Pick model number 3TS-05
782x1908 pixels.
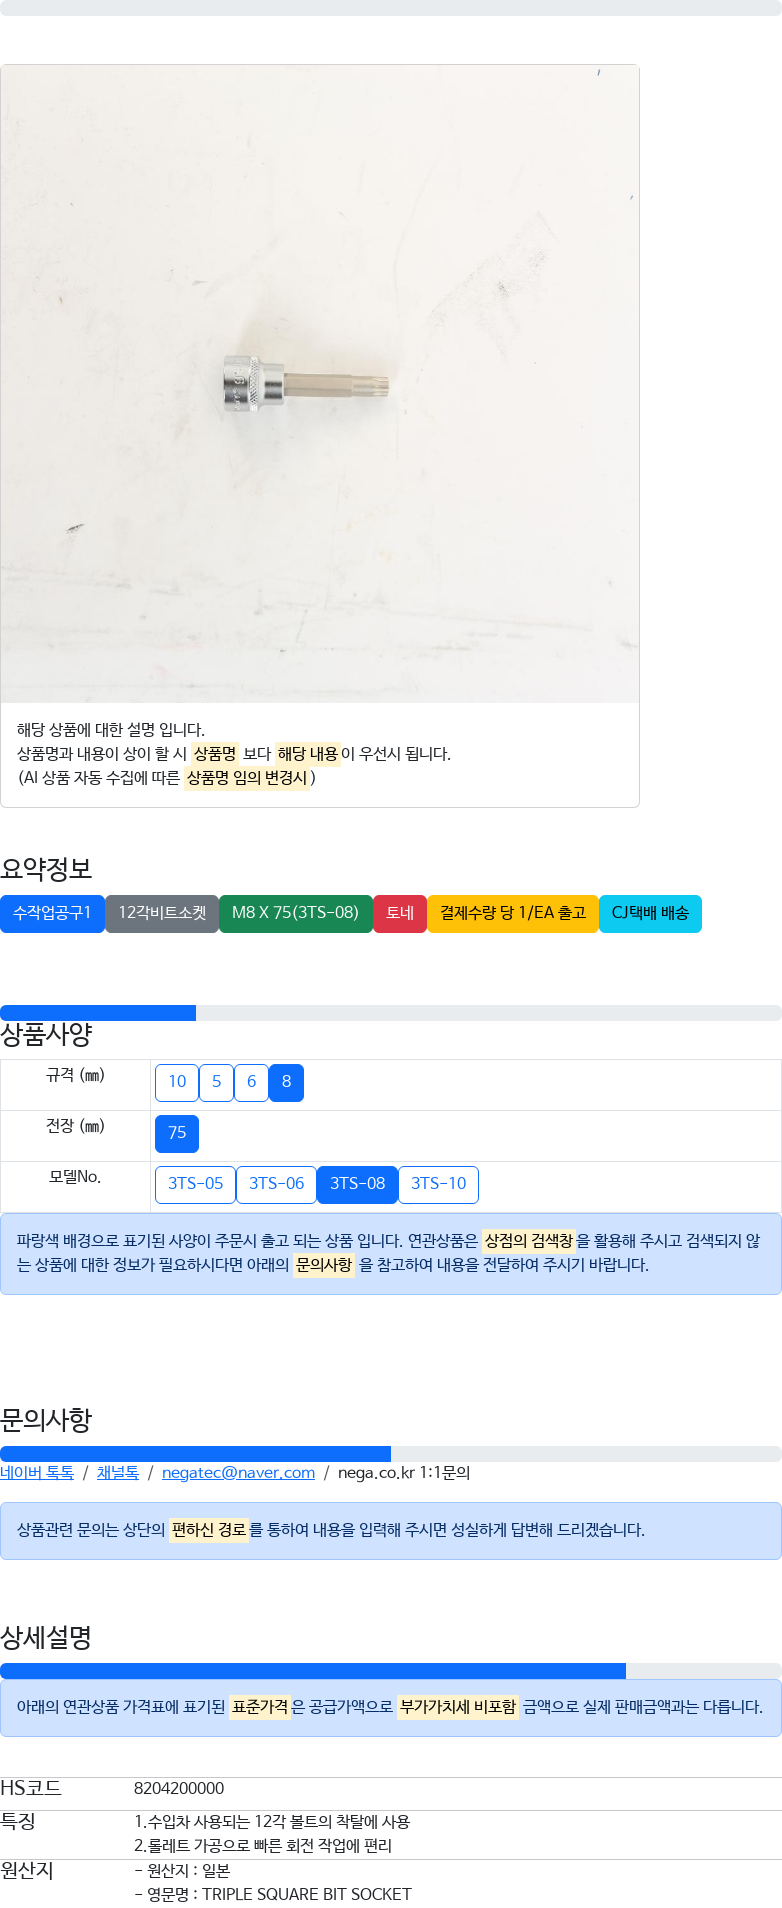point(195,1184)
